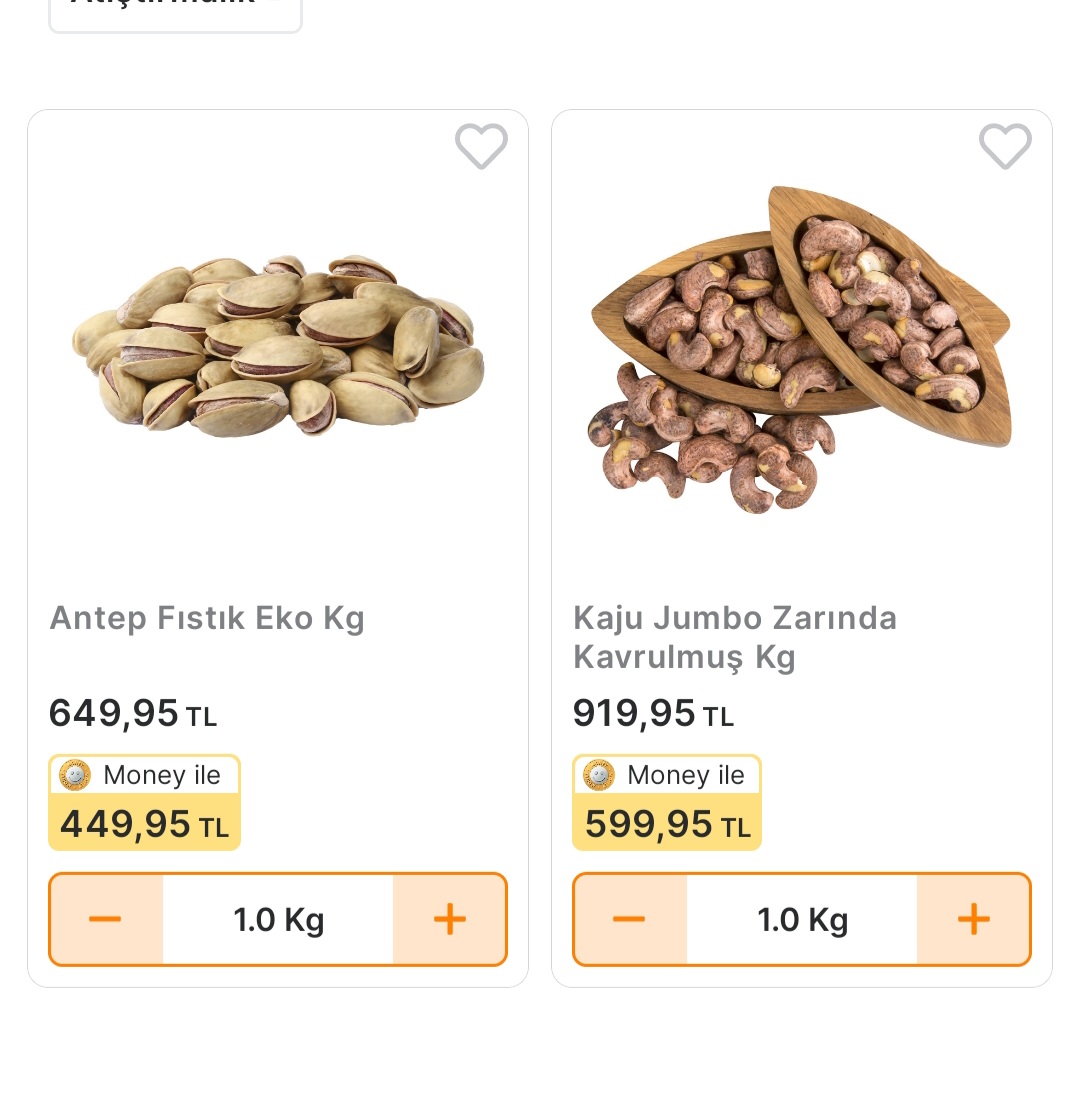Click Money coin icon on Antep Fıstık card

[x=75, y=775]
